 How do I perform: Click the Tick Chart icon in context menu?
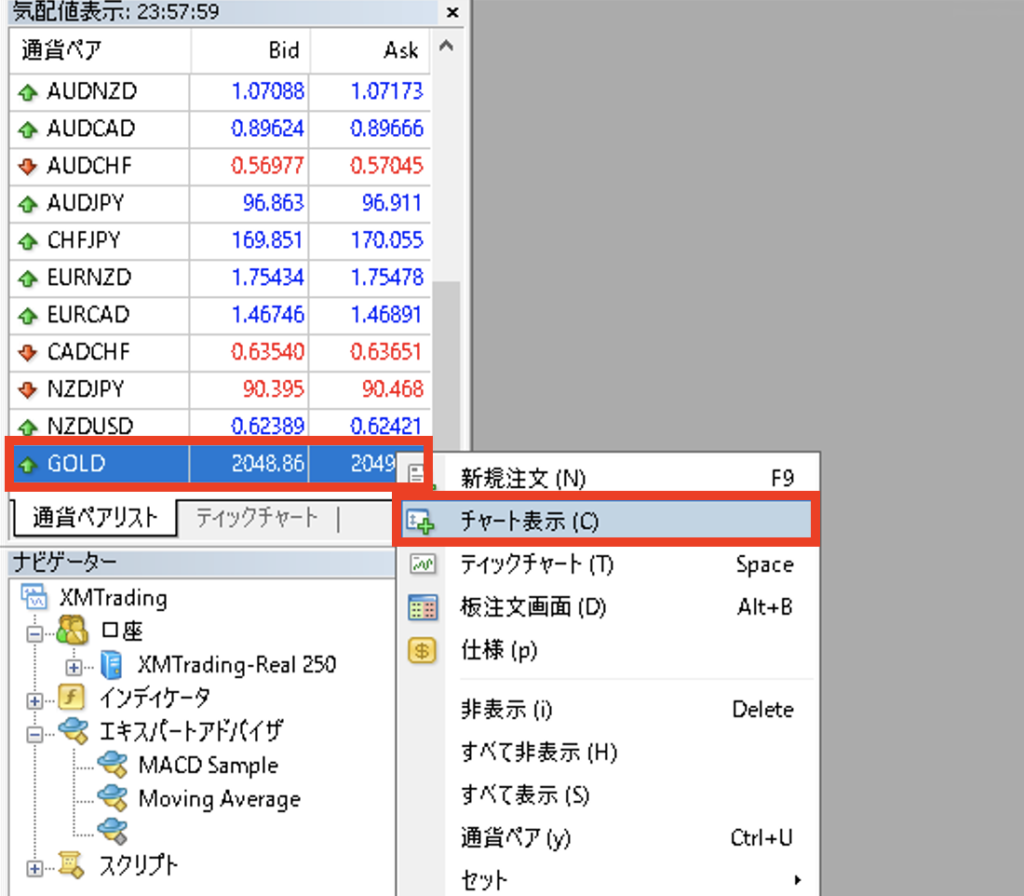click(422, 565)
